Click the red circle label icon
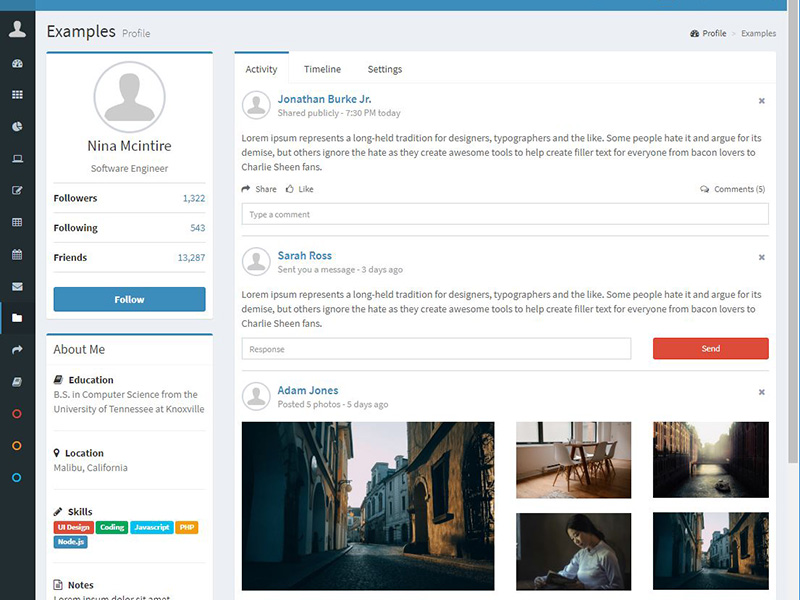This screenshot has width=800, height=600. pos(17,414)
